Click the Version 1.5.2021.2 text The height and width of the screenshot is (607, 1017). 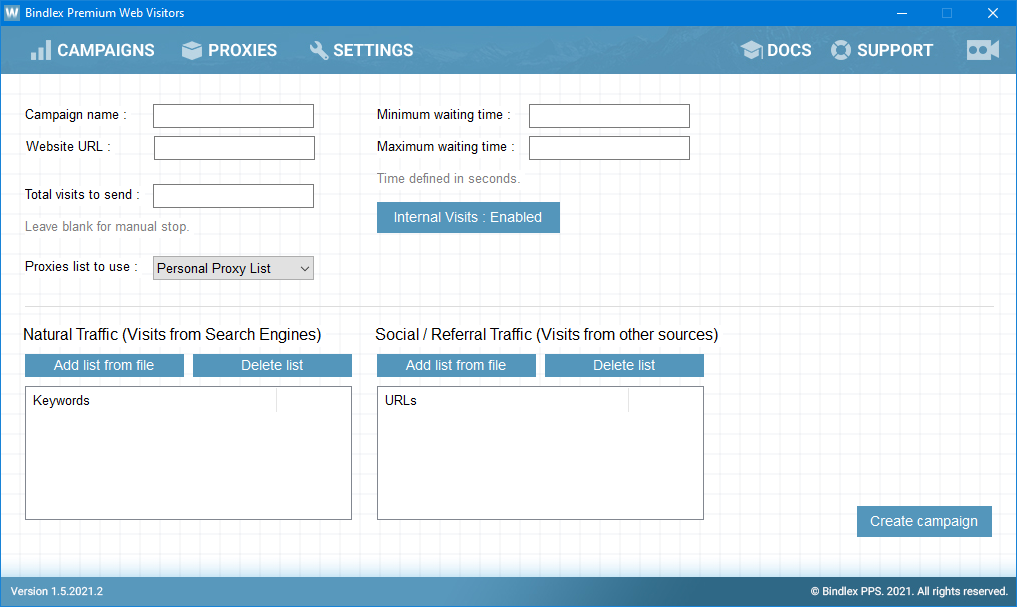pyautogui.click(x=57, y=591)
